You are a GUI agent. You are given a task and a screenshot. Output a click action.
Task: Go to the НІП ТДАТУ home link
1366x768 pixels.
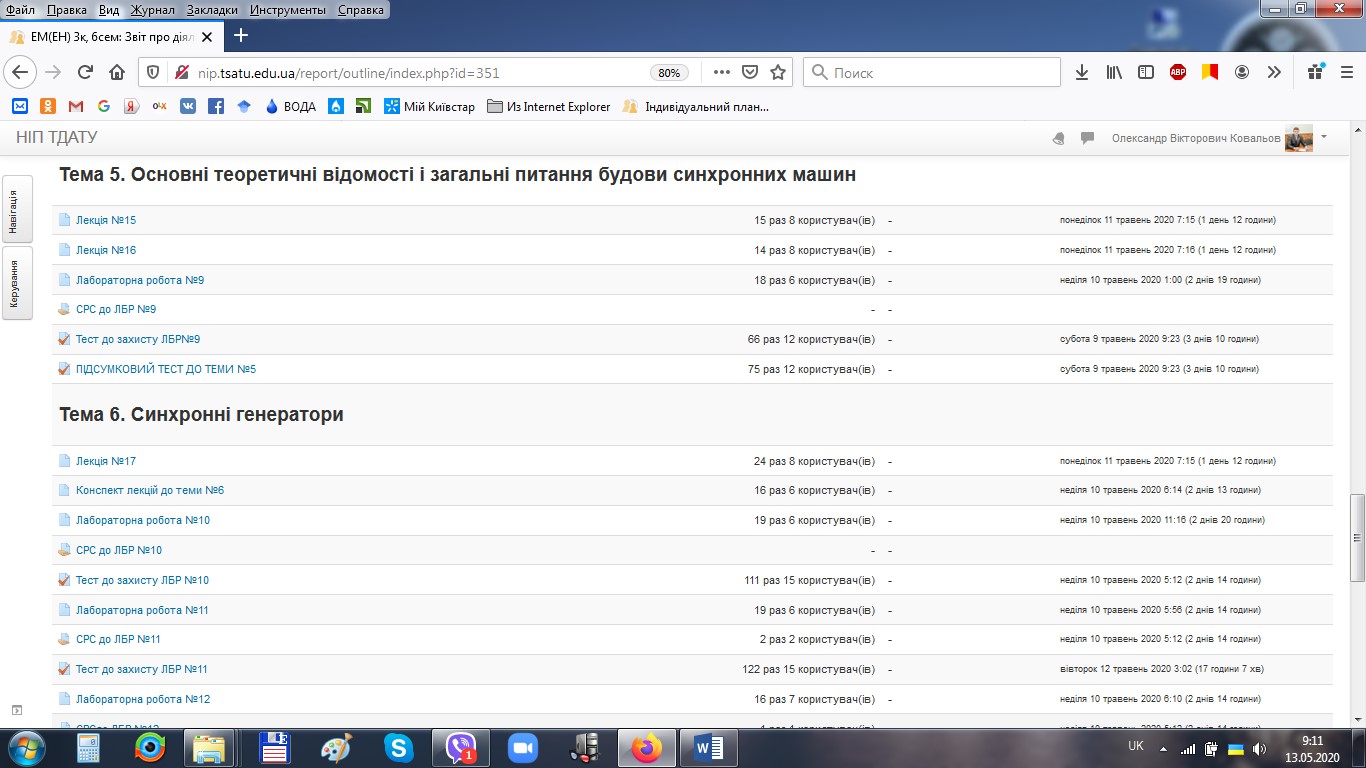point(57,138)
